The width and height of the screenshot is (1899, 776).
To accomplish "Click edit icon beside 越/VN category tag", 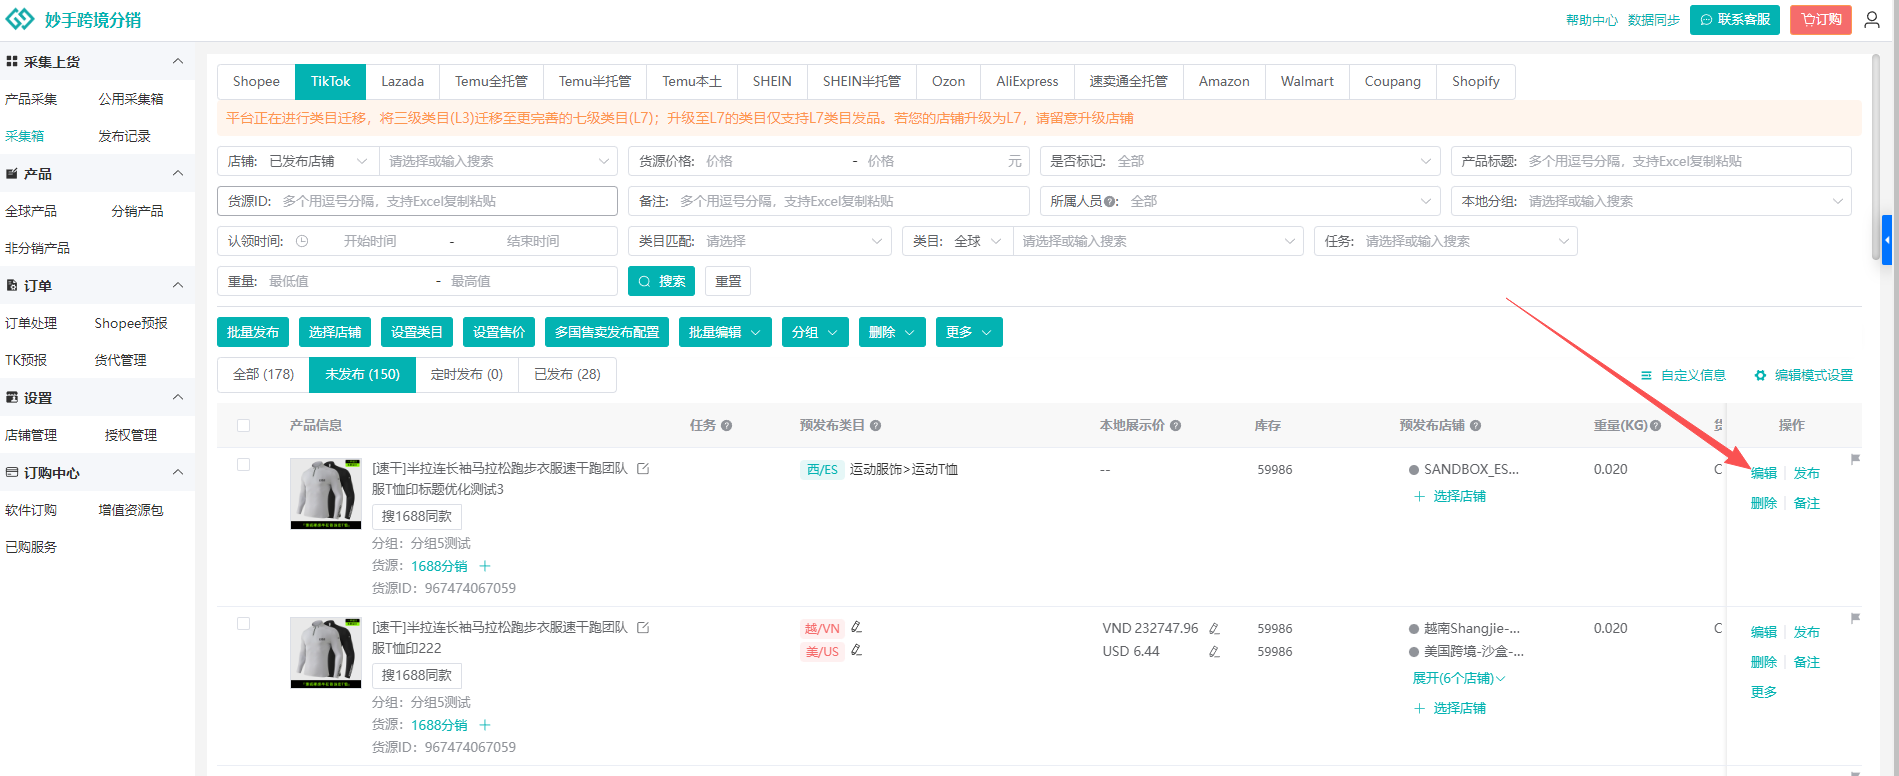I will pyautogui.click(x=857, y=627).
